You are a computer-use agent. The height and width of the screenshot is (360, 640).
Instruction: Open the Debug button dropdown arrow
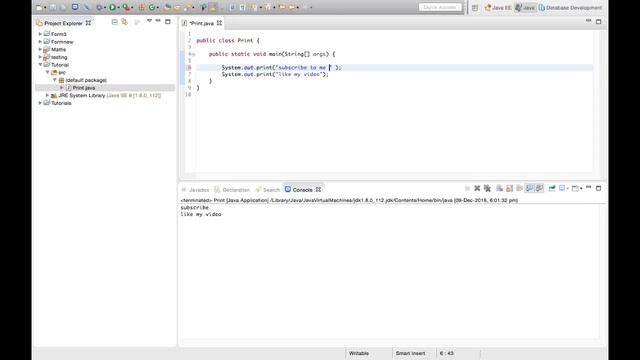point(105,8)
